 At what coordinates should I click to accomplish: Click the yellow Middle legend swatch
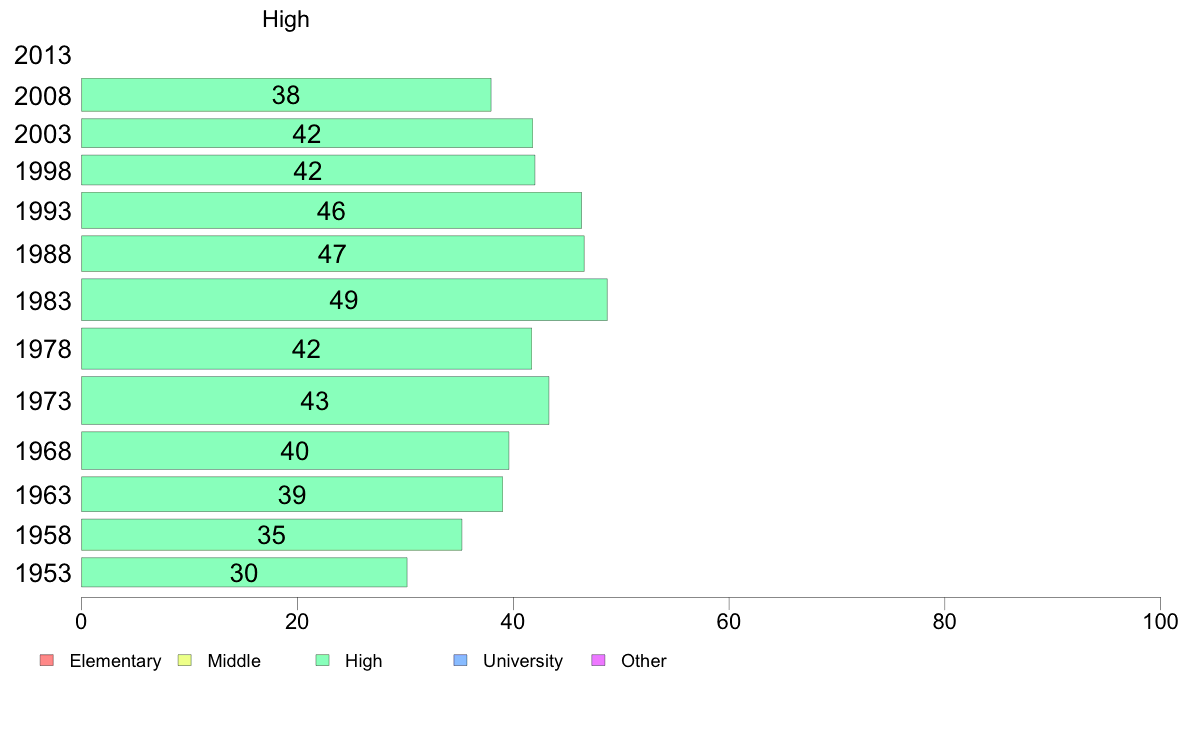click(184, 660)
